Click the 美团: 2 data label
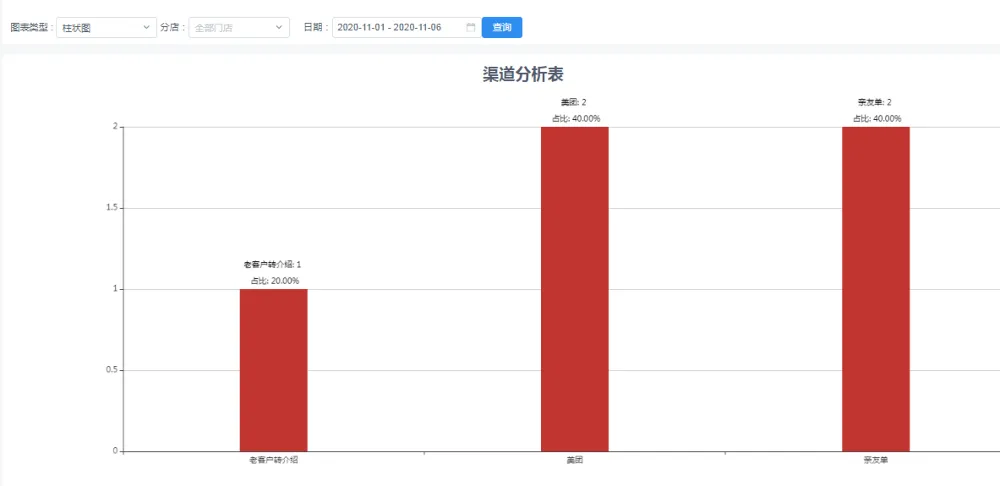Screen dimensions: 1000x486 [x=574, y=102]
